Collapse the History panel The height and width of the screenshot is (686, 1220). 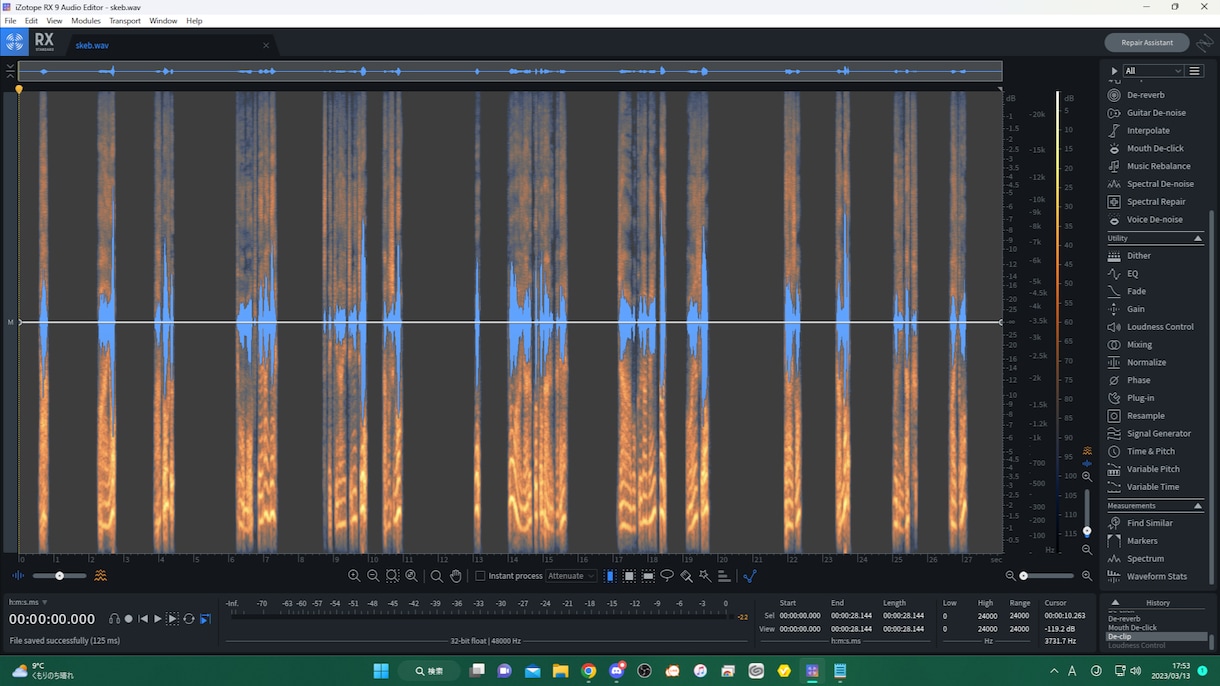tap(1115, 603)
